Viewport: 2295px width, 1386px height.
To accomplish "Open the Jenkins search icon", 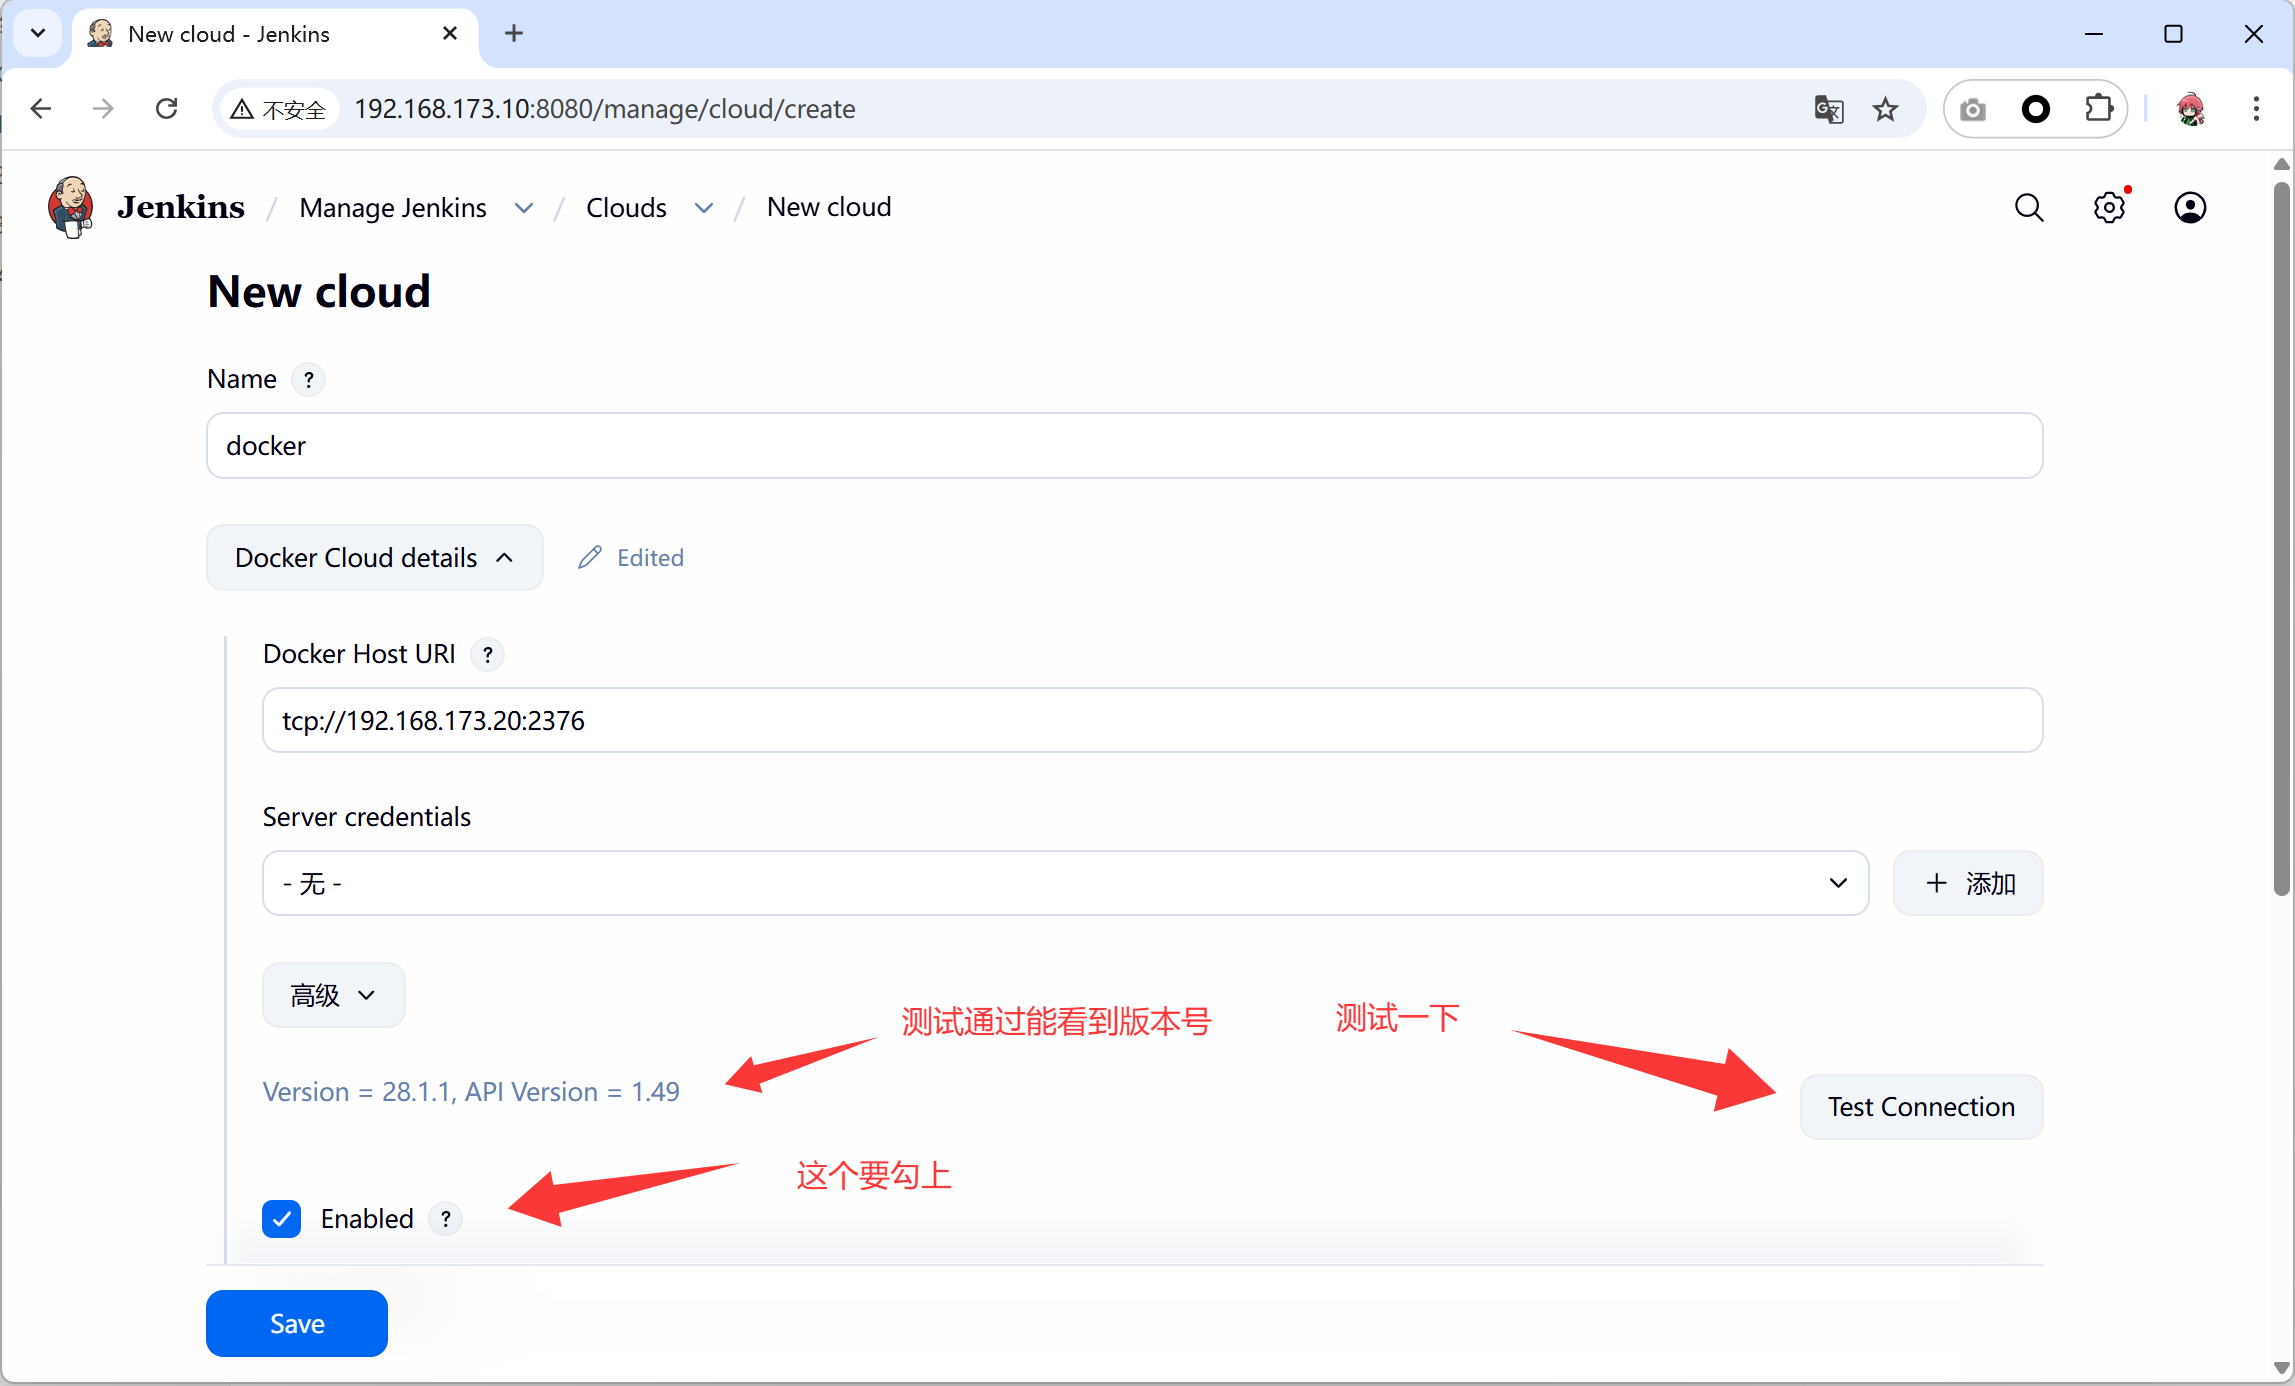I will point(2028,208).
